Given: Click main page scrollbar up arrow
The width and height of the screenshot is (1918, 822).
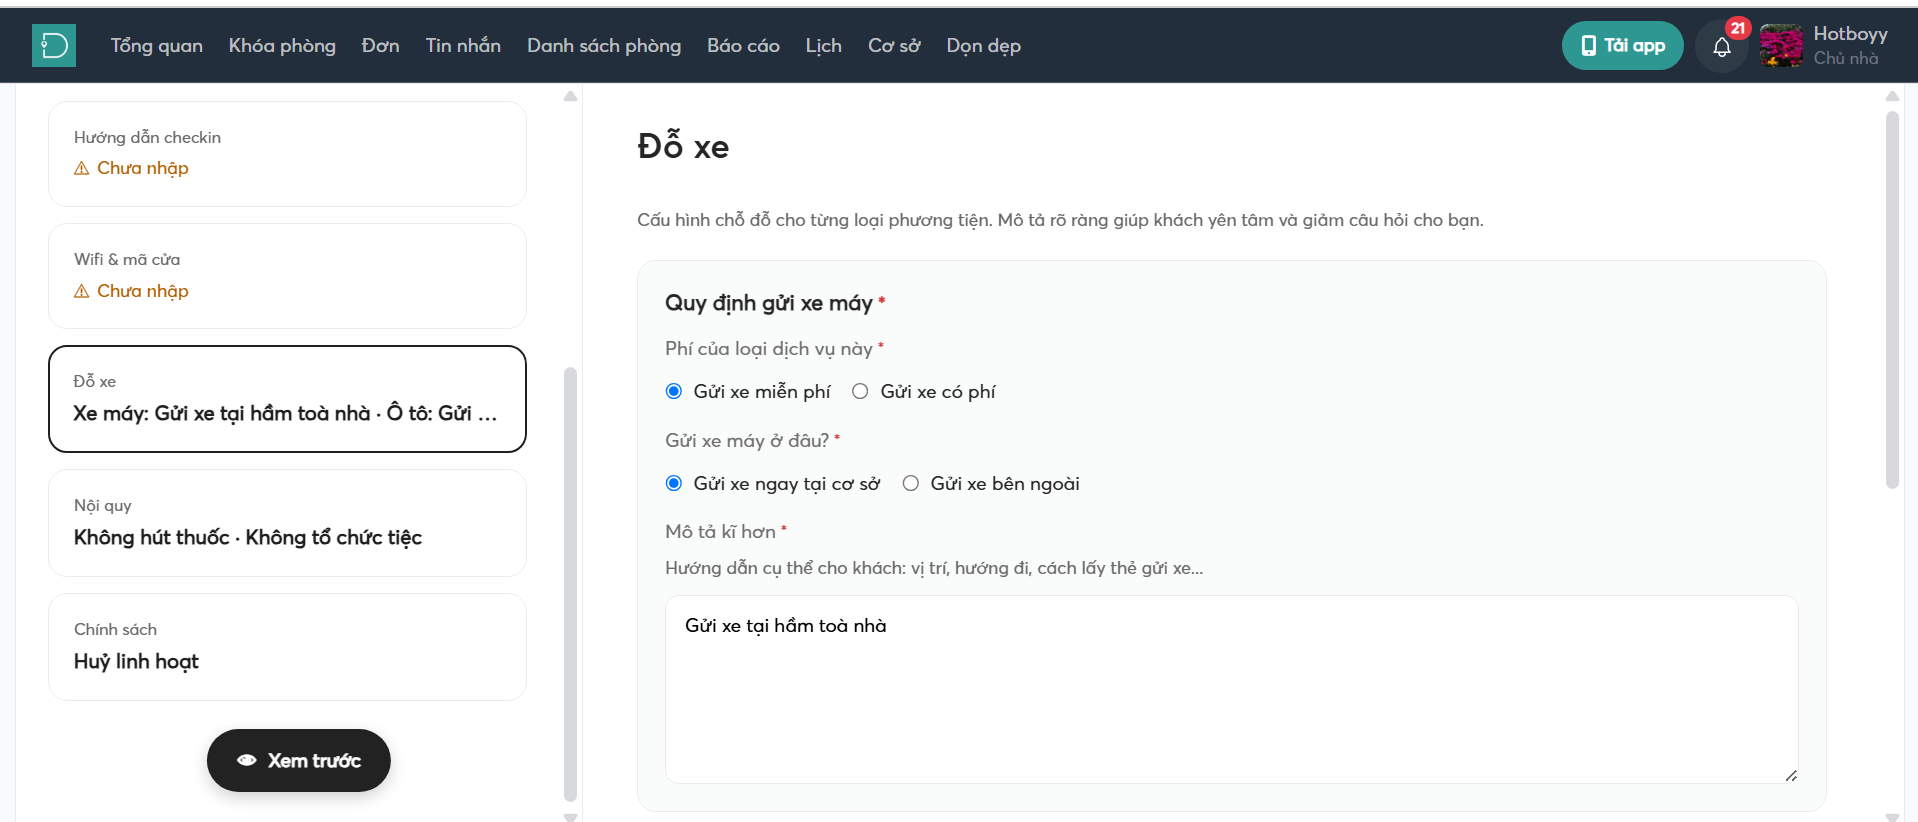Looking at the screenshot, I should pyautogui.click(x=1892, y=96).
